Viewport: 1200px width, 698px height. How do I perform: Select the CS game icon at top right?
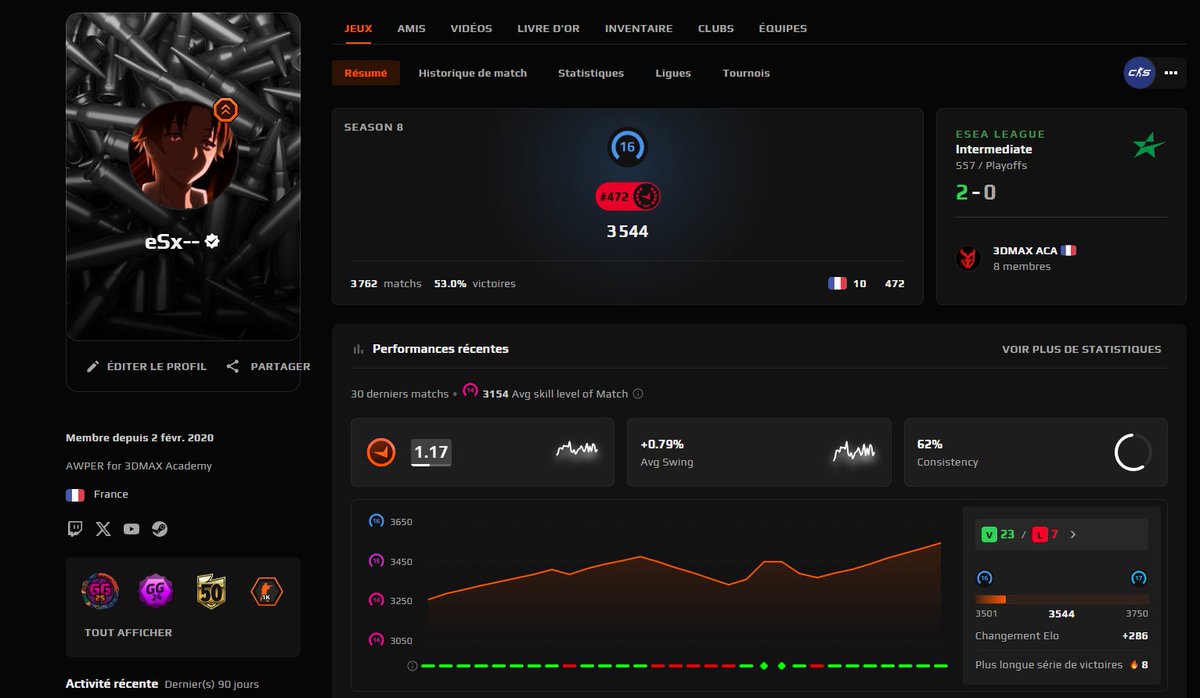tap(1139, 73)
